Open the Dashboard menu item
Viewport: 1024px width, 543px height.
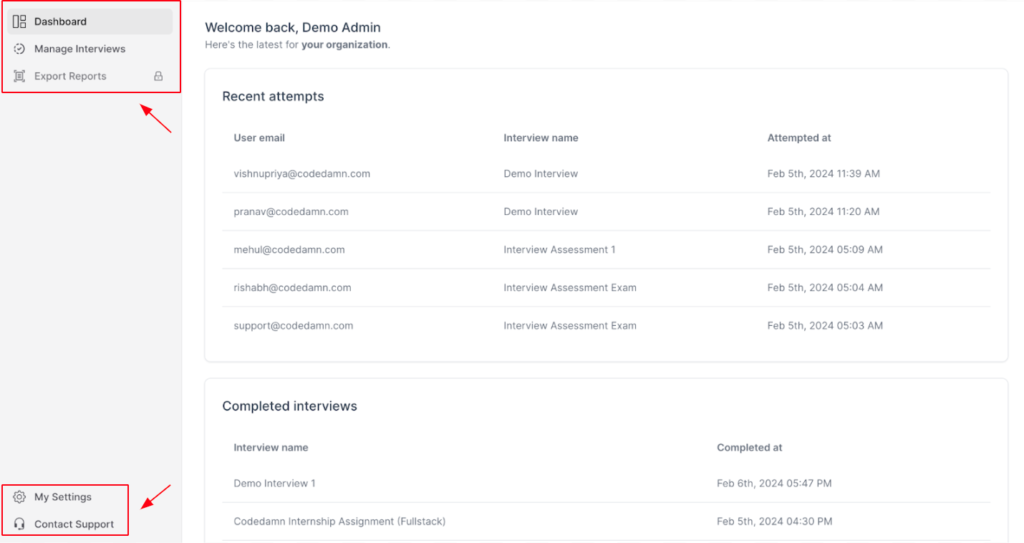(90, 22)
